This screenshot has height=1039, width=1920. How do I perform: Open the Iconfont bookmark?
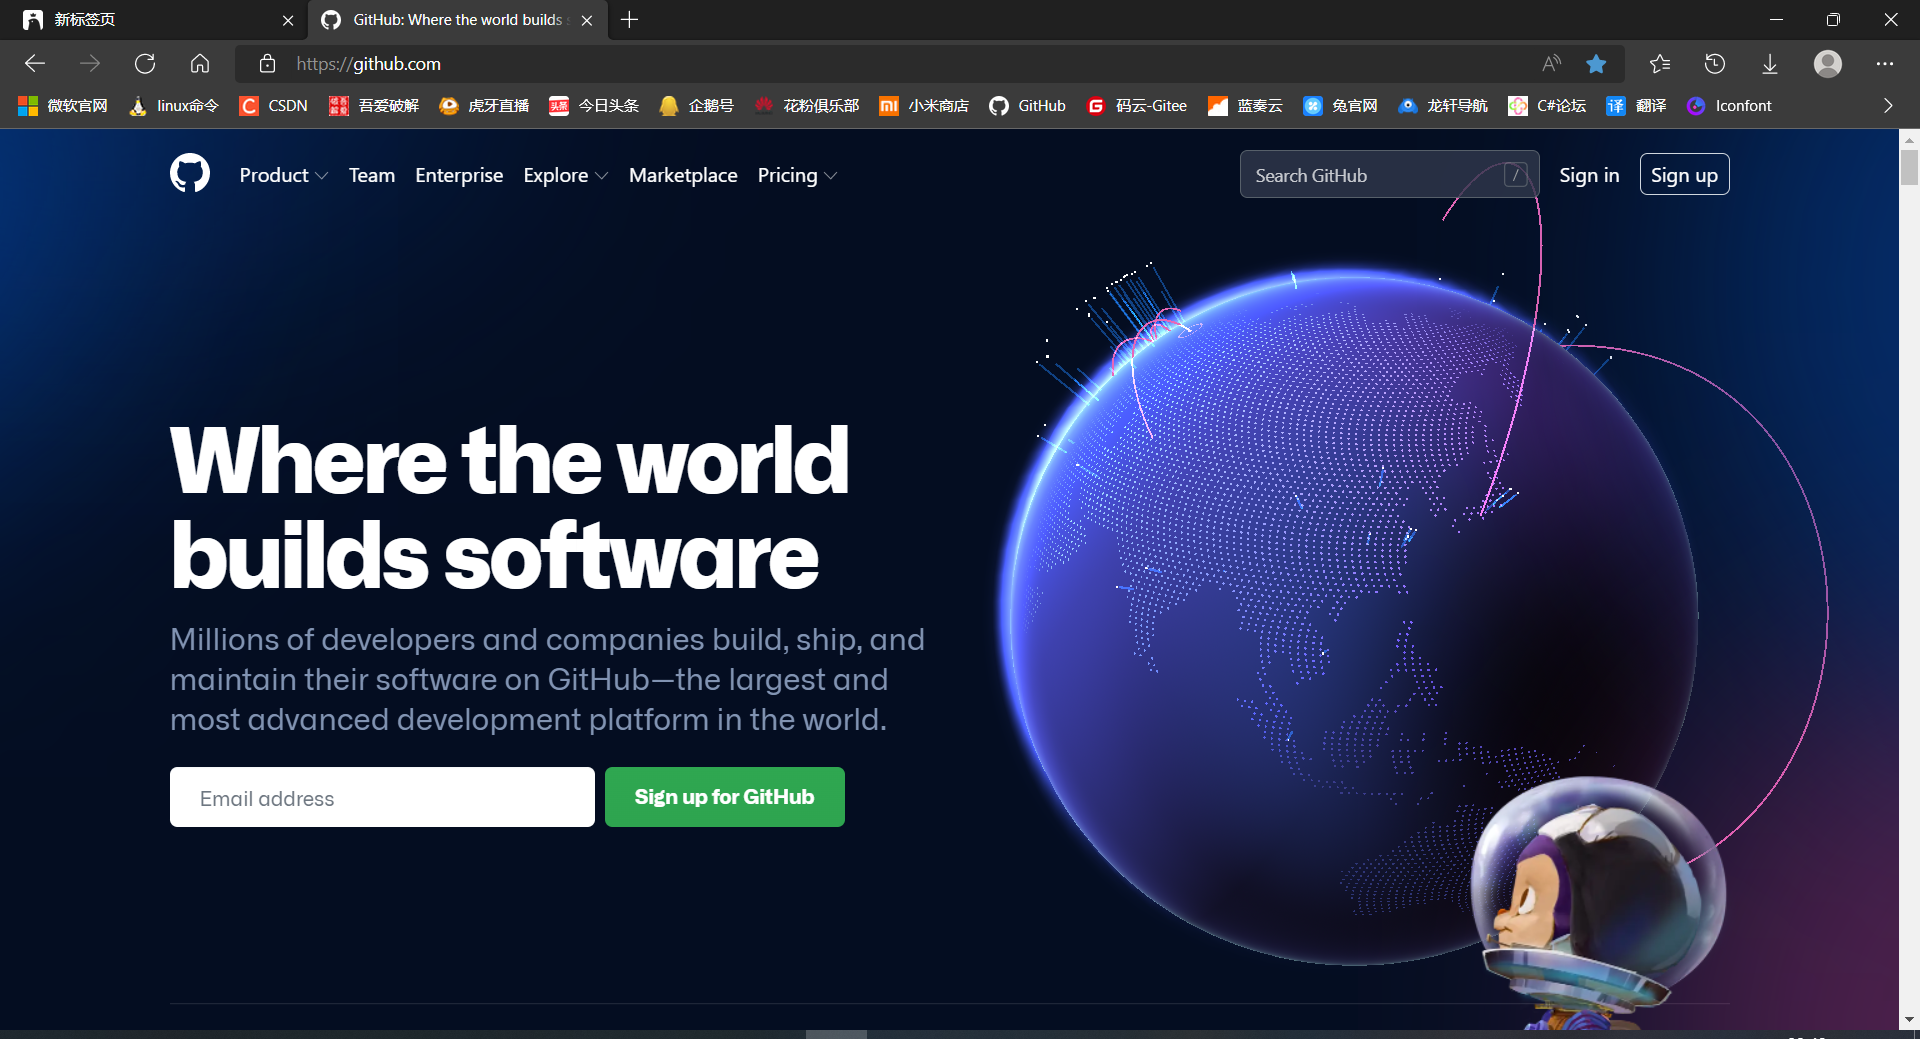[x=1729, y=106]
